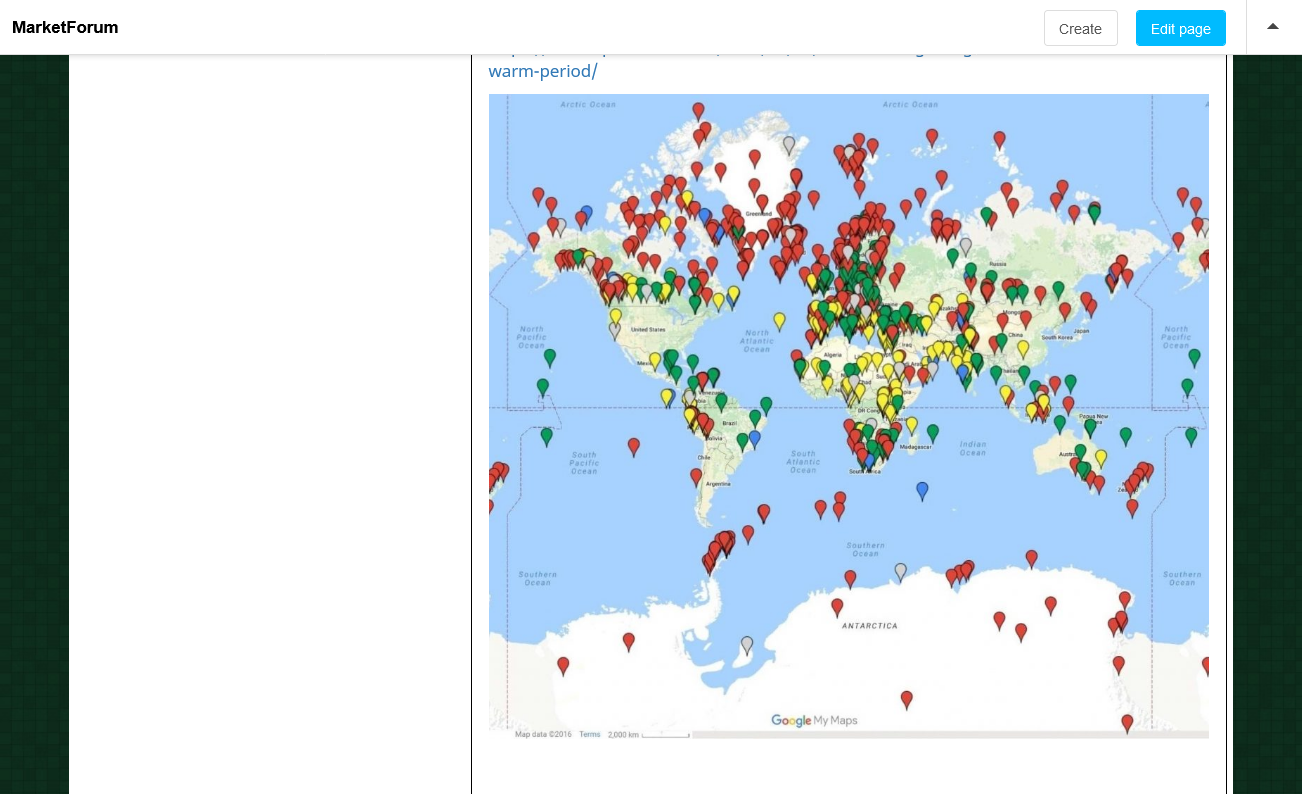
Task: Select the gray pin on Antarctica's Southern Ocean coast
Action: 900,571
